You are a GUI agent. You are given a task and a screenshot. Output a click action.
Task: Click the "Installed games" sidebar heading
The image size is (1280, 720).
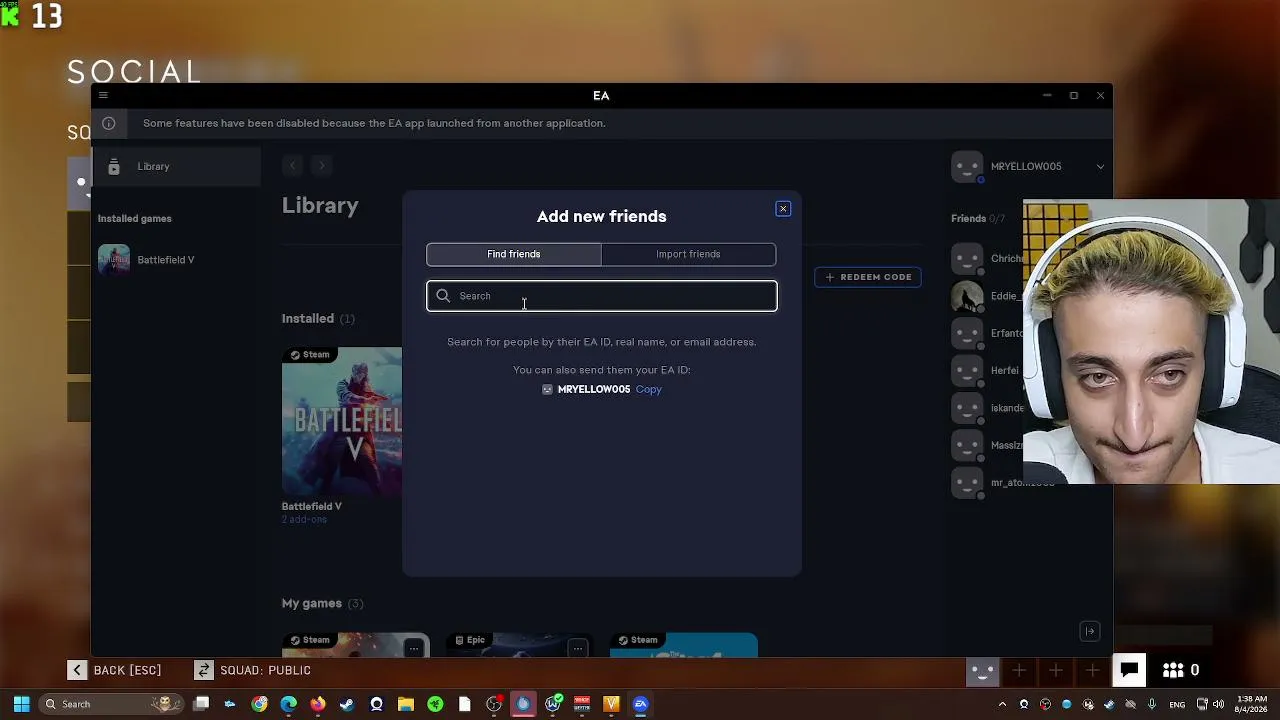pyautogui.click(x=135, y=219)
